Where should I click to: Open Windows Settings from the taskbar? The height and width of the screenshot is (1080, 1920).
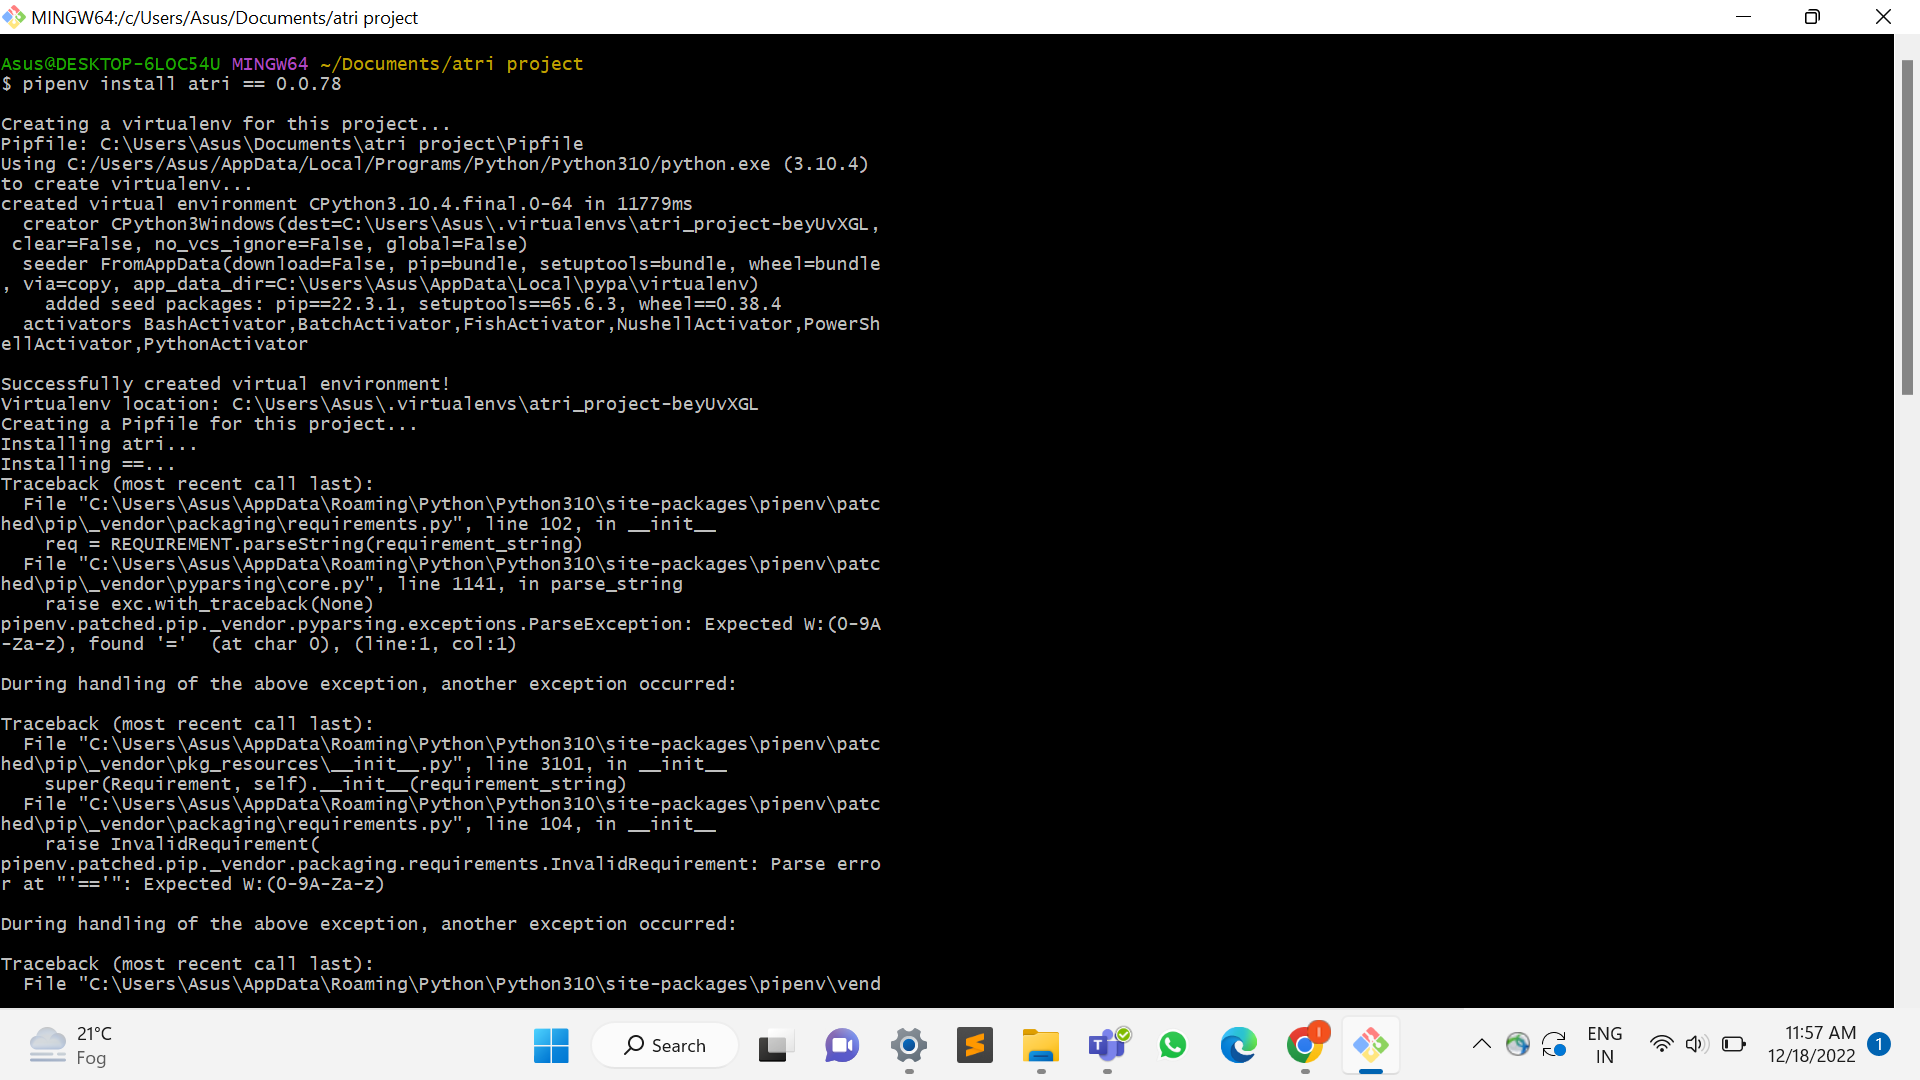[909, 1045]
